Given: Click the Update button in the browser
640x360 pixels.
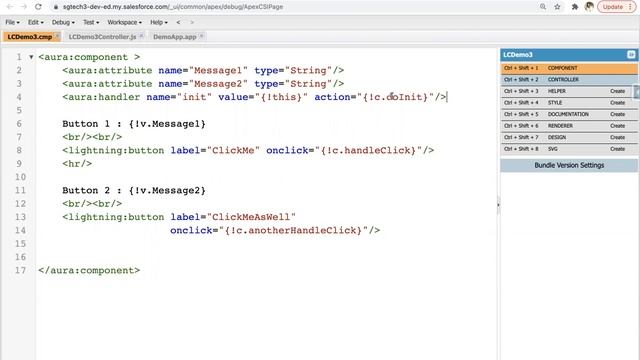Looking at the screenshot, I should (x=613, y=7).
